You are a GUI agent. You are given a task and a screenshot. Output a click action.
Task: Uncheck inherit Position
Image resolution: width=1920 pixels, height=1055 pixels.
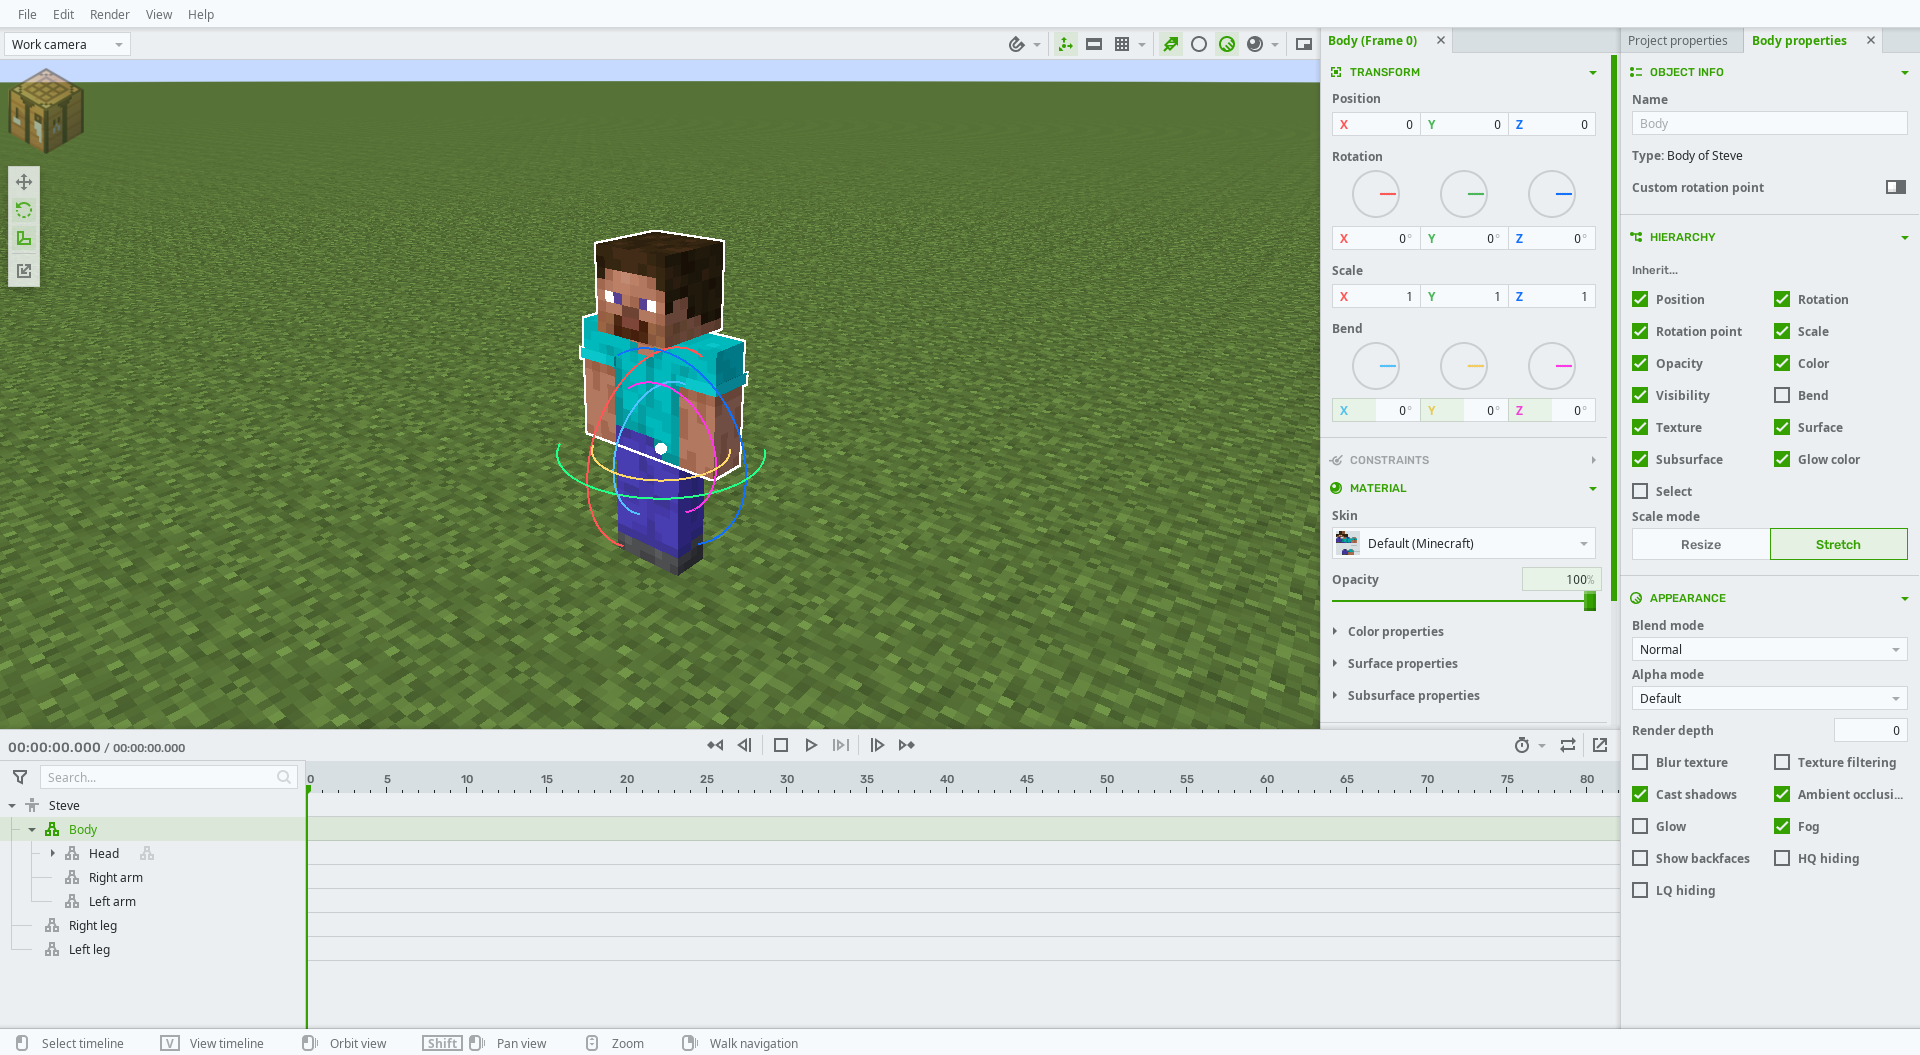[x=1640, y=299]
